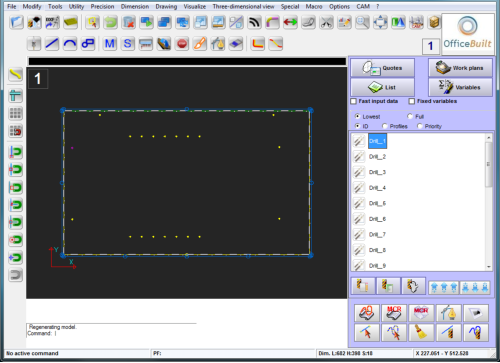
Task: Open the CAM menu
Action: point(363,6)
